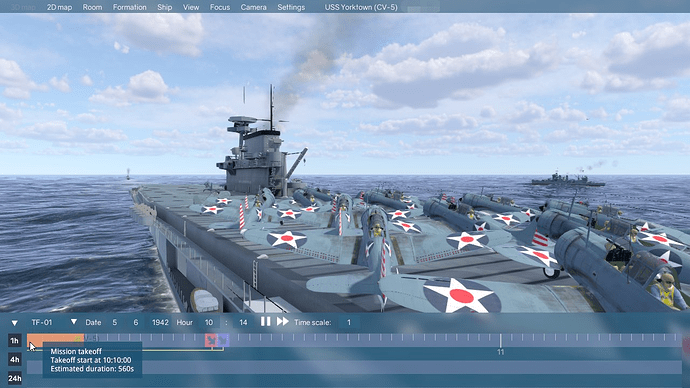690x388 pixels.
Task: Switch timeline to 24h scale
Action: pos(15,378)
